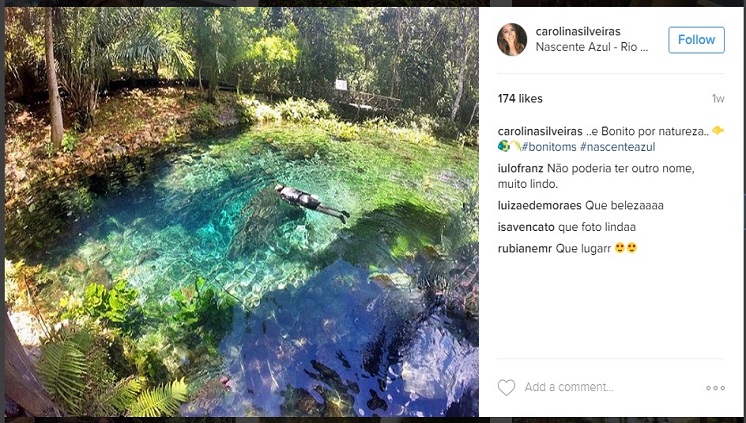Click the heart-eyes emojis in rubianemr's comment
This screenshot has width=746, height=423.
coord(626,248)
